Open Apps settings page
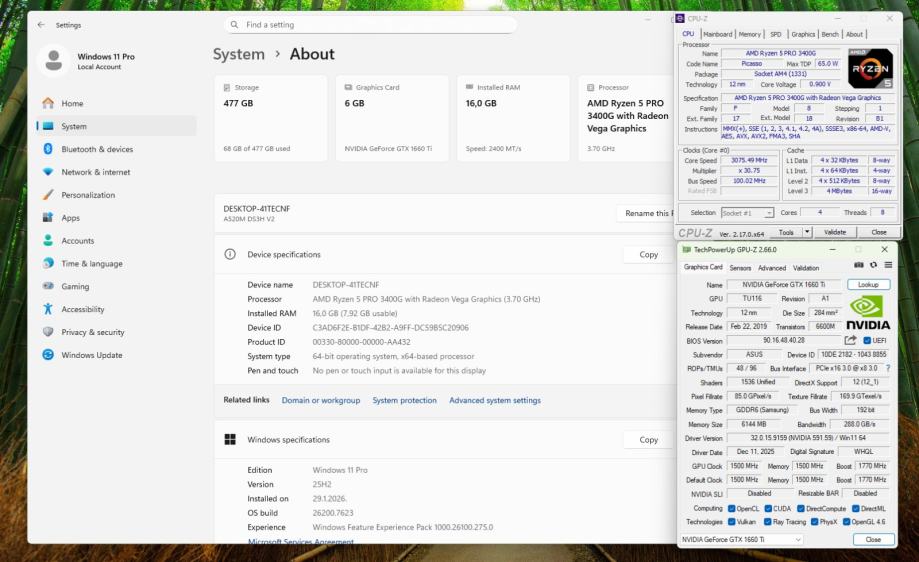The height and width of the screenshot is (562, 919). tap(70, 217)
